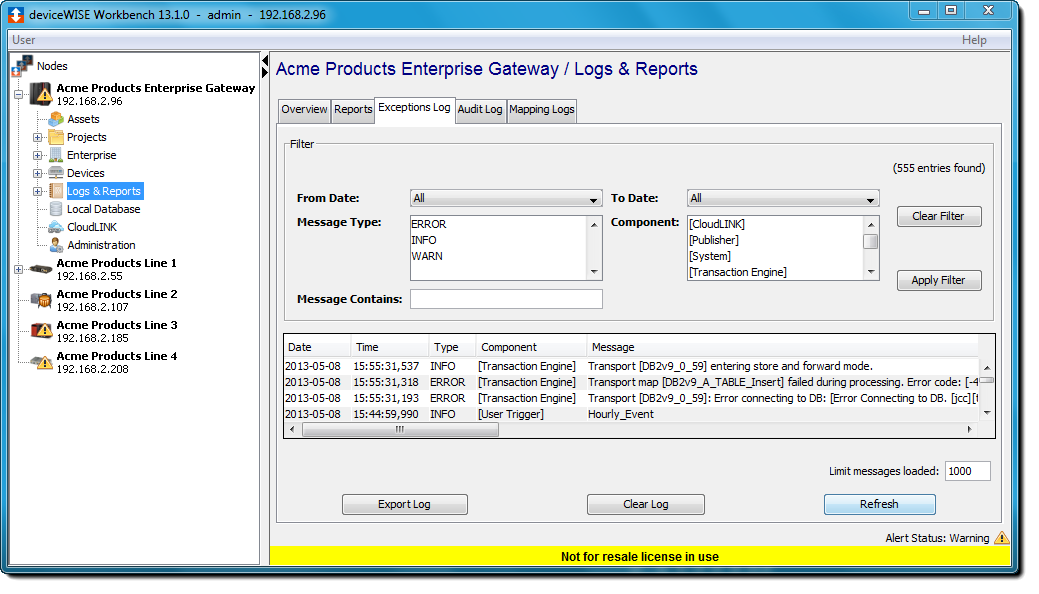Expand the Enterprise tree node
Viewport: 1039px width, 594px height.
pos(38,155)
